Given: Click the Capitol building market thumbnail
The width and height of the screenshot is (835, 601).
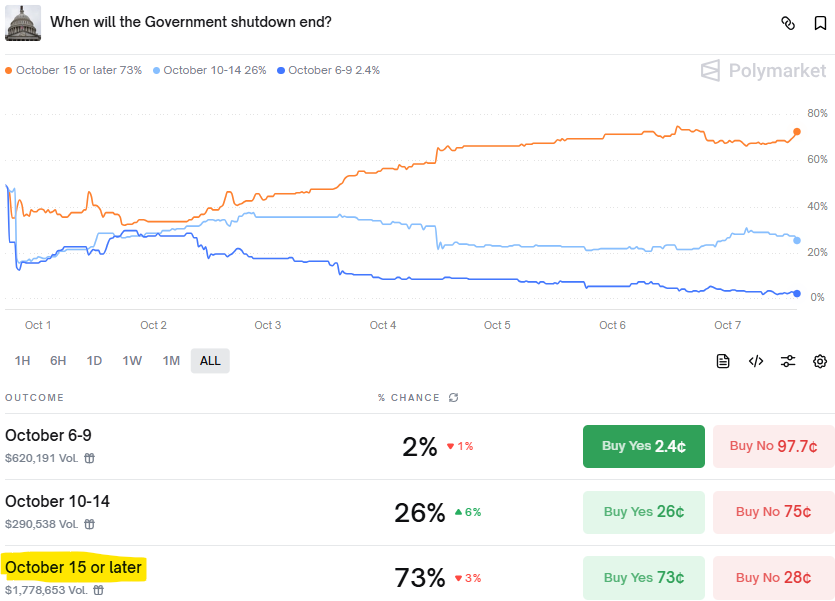Looking at the screenshot, I should point(24,22).
